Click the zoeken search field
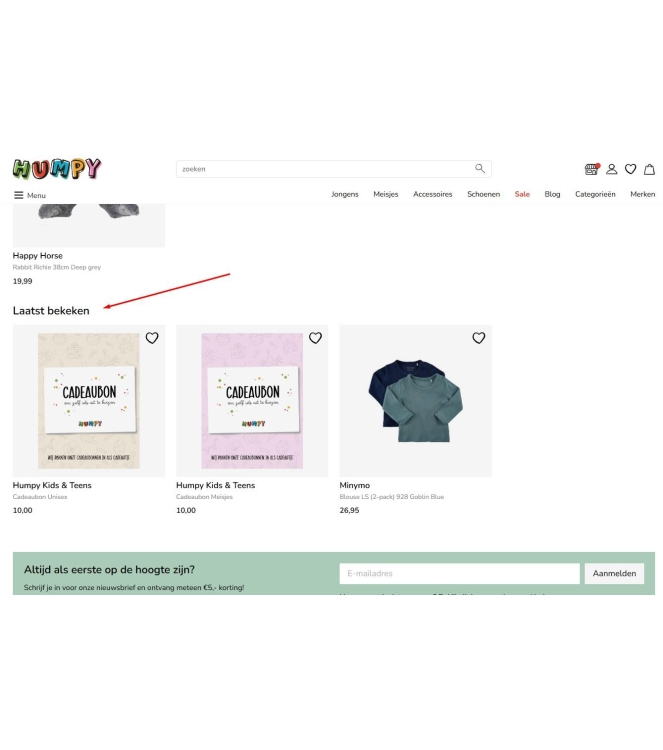This screenshot has height=750, width=663. point(333,169)
